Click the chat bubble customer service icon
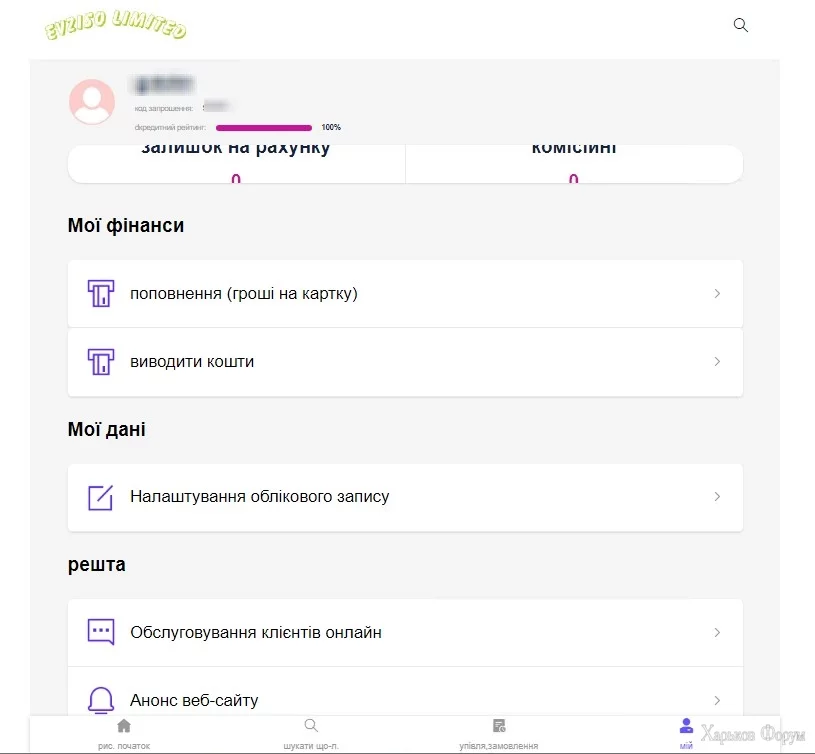Screen dimensions: 815x754 [x=101, y=633]
